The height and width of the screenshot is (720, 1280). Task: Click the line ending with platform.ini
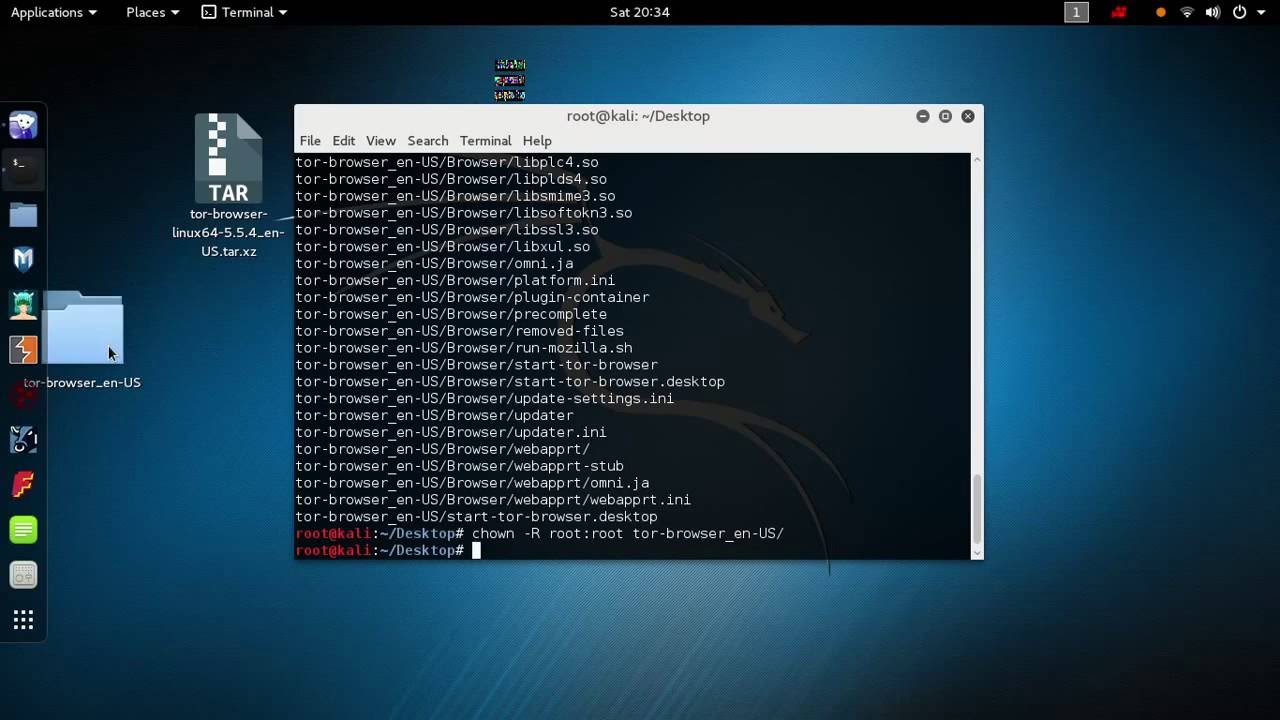tap(455, 281)
